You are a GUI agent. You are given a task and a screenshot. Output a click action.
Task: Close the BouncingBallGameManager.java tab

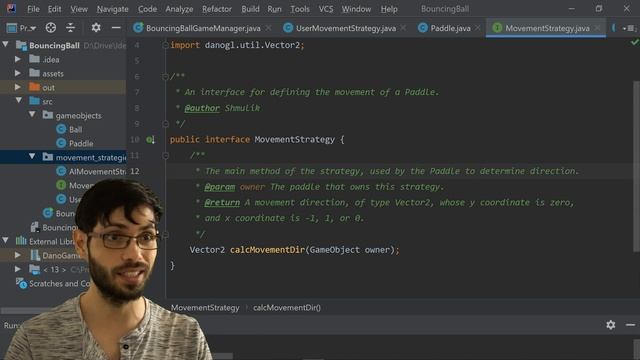(268, 28)
